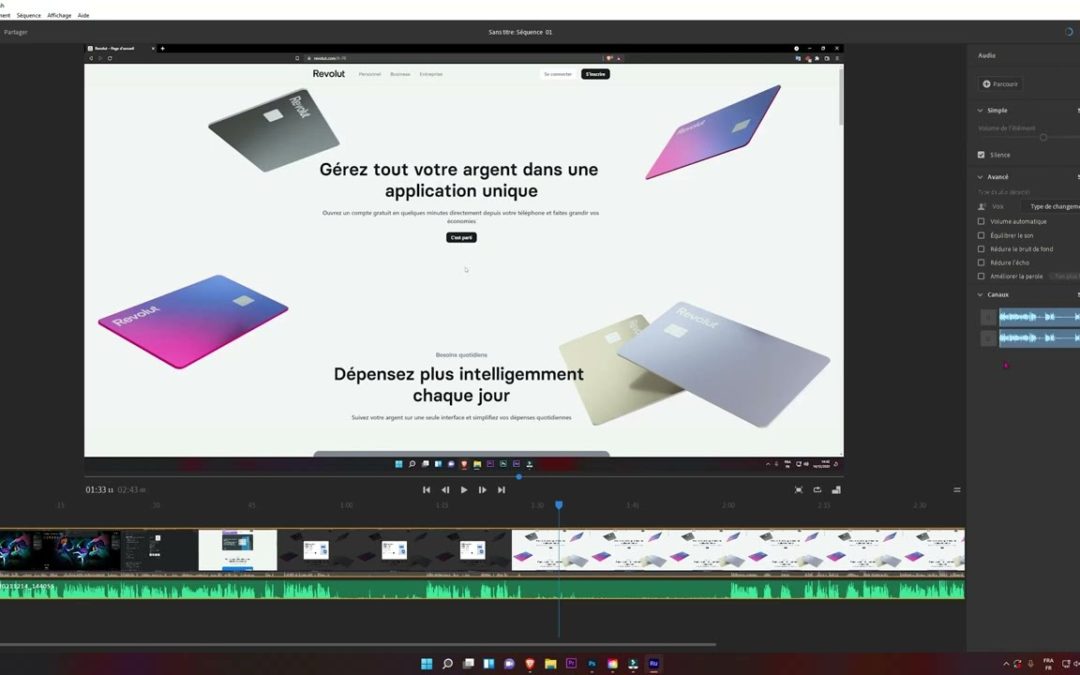
Task: Open the Windows Start menu
Action: tap(426, 664)
